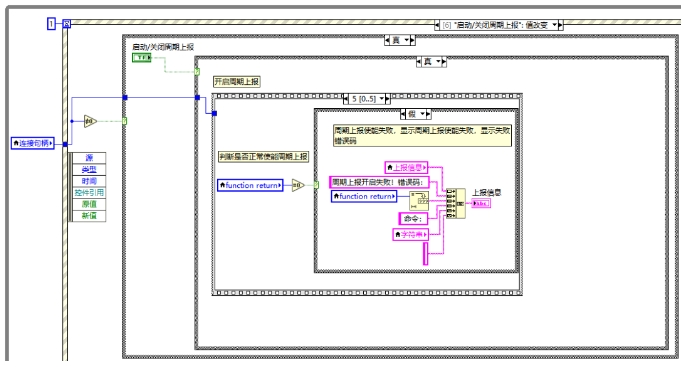Image resolution: width=684 pixels, height=367 pixels.
Task: Open the outermost 真 case selector dropdown
Action: point(407,40)
